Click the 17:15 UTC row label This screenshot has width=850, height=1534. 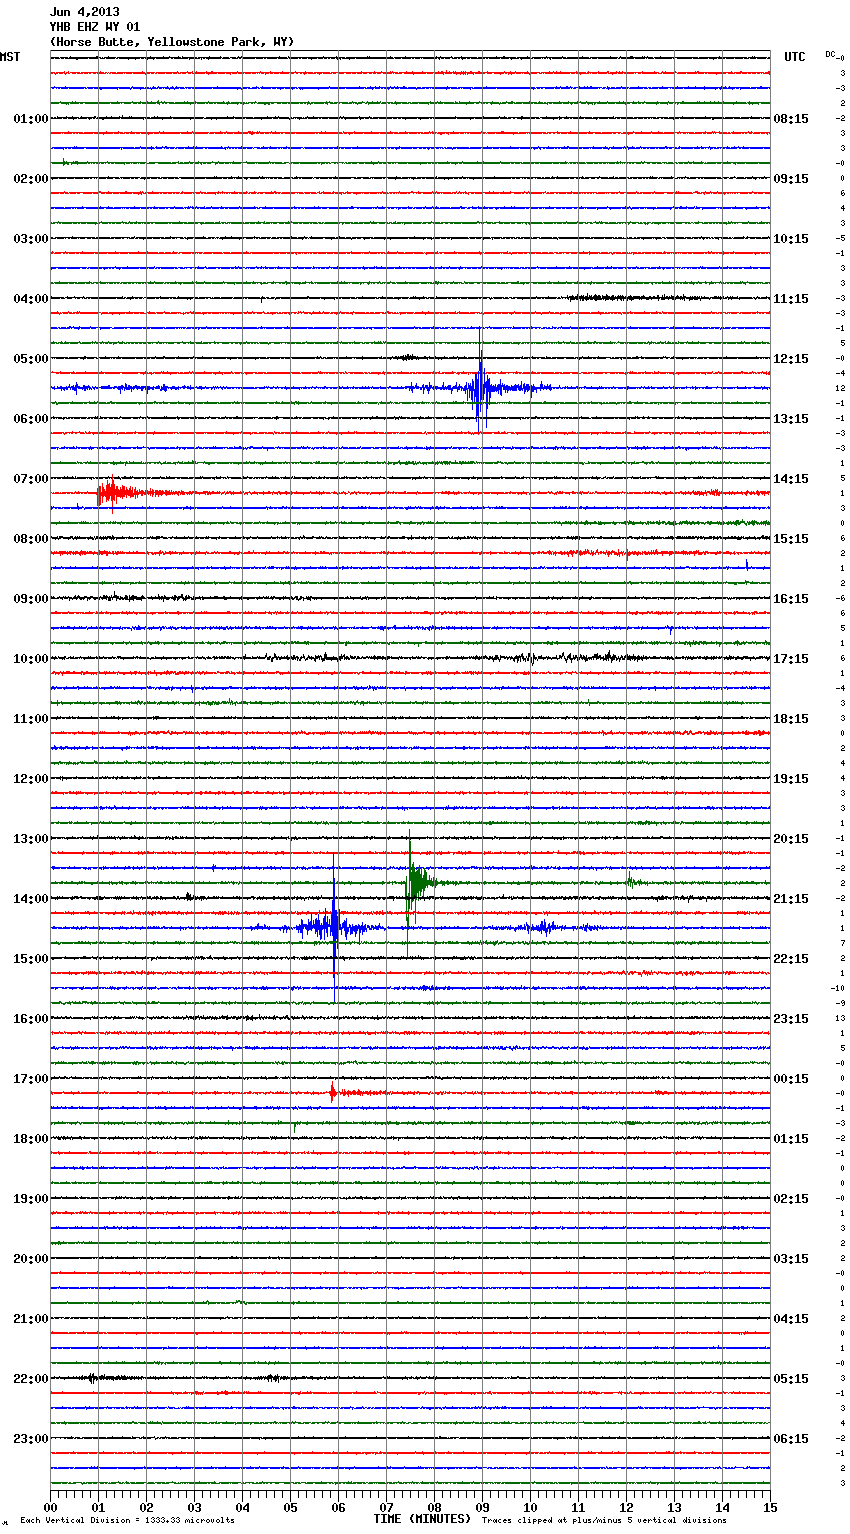791,659
